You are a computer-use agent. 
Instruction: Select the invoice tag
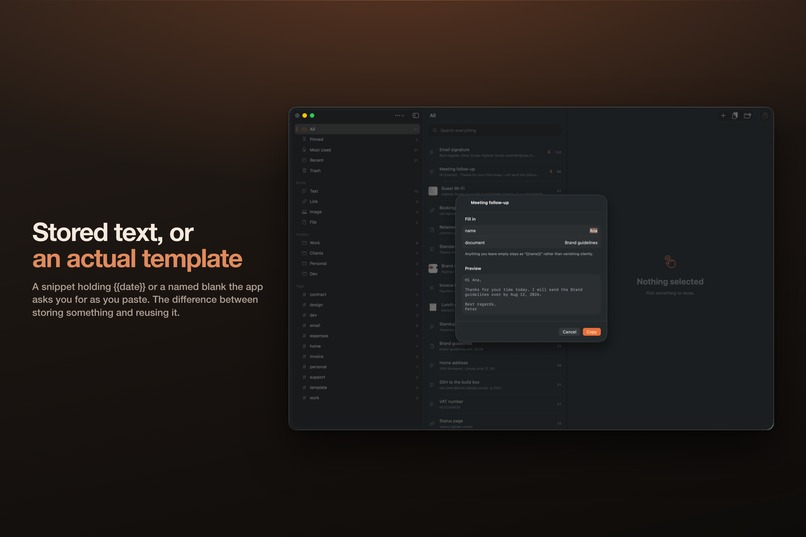click(357, 357)
